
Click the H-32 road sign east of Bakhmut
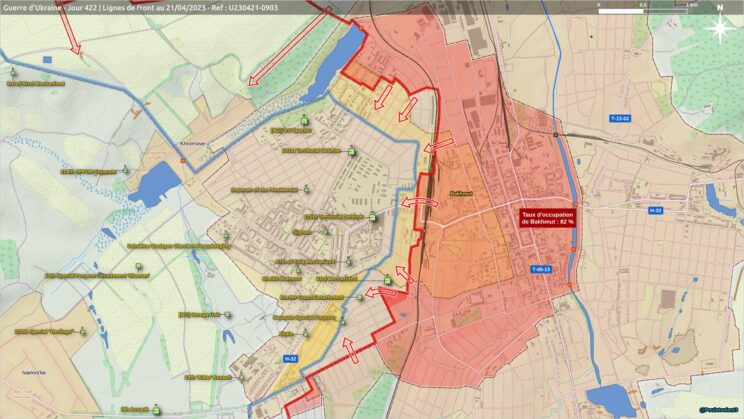[656, 211]
